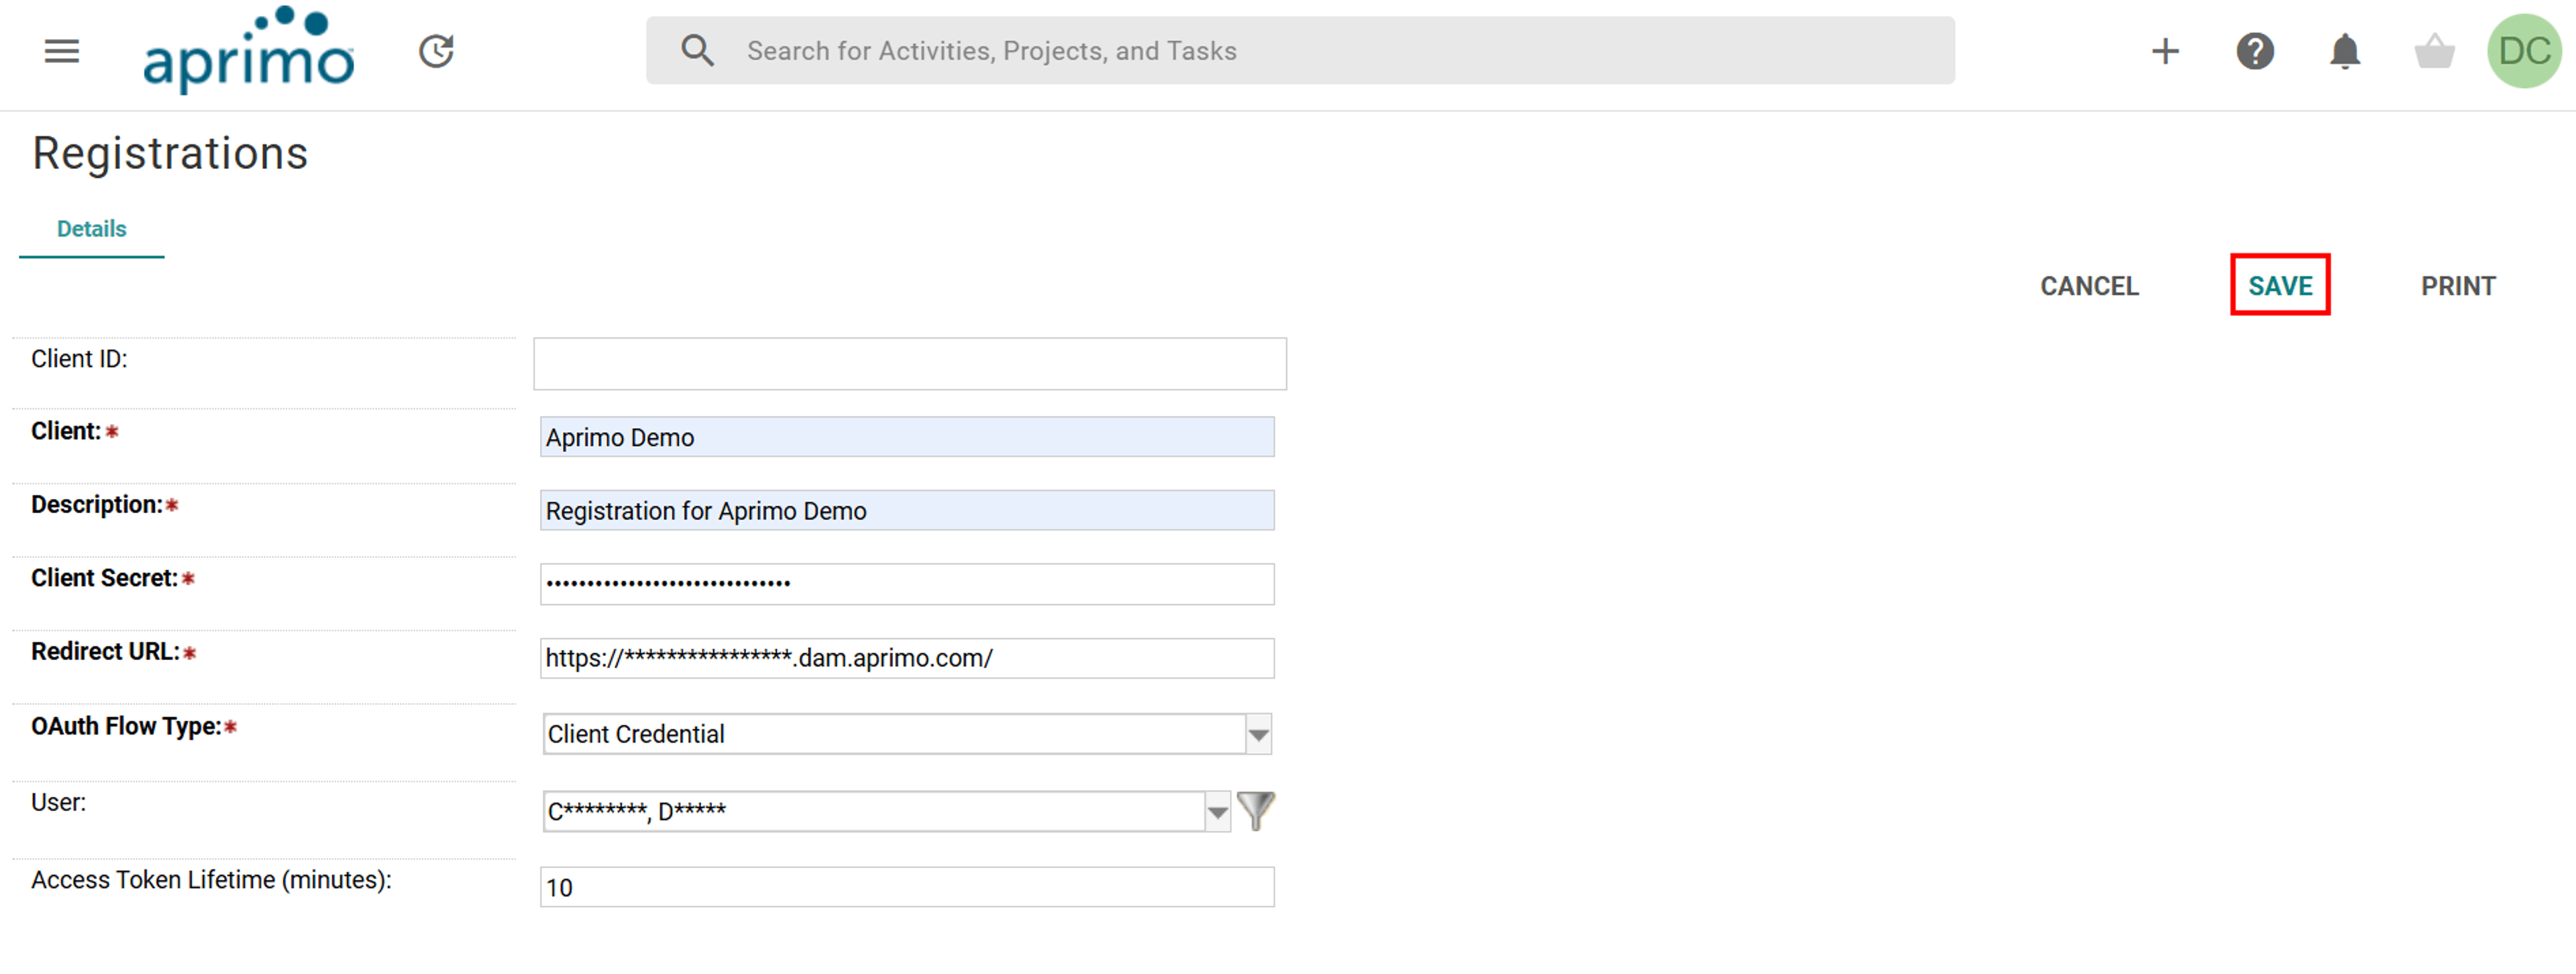This screenshot has width=2576, height=974.
Task: Open the hamburger navigation menu
Action: tap(62, 51)
